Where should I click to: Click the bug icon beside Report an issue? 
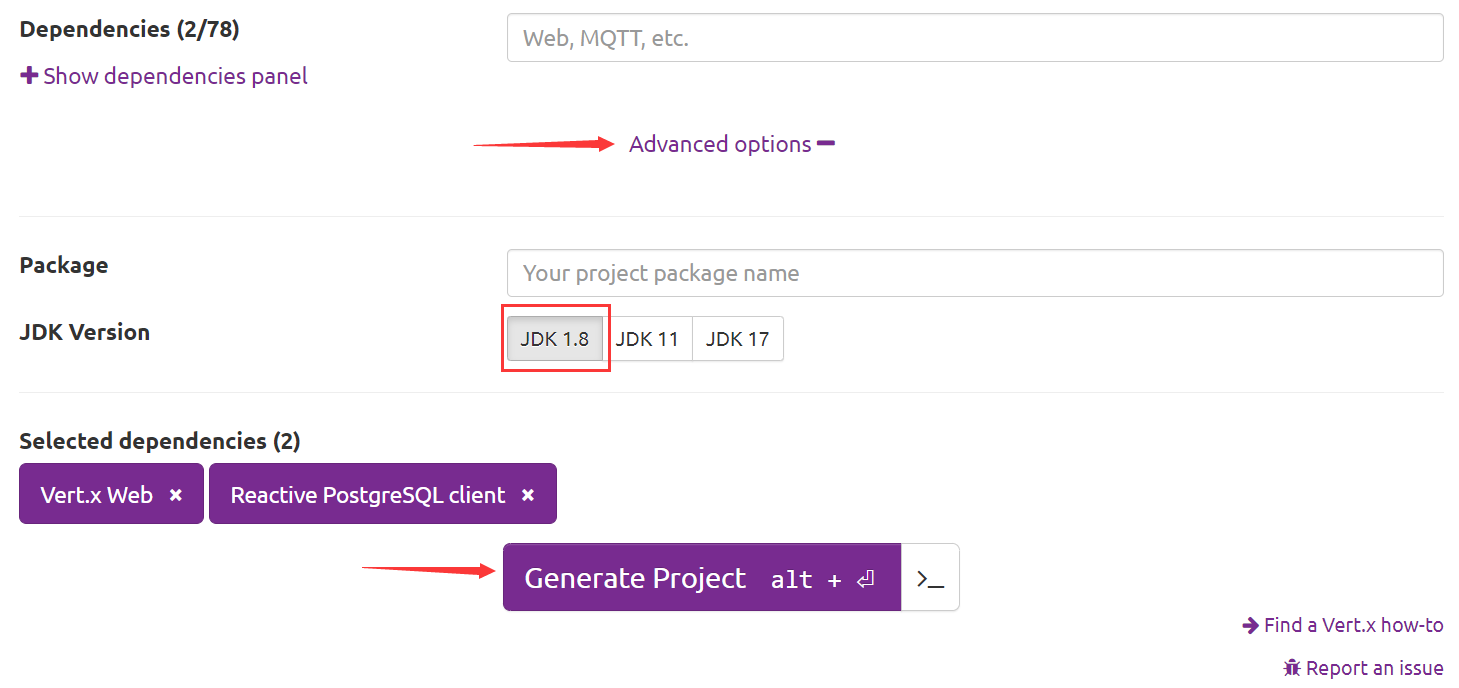(x=1292, y=668)
